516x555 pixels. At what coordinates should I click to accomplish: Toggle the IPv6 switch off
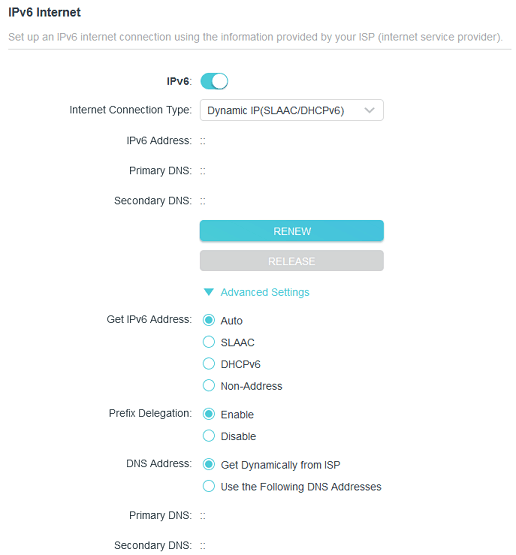coord(214,81)
